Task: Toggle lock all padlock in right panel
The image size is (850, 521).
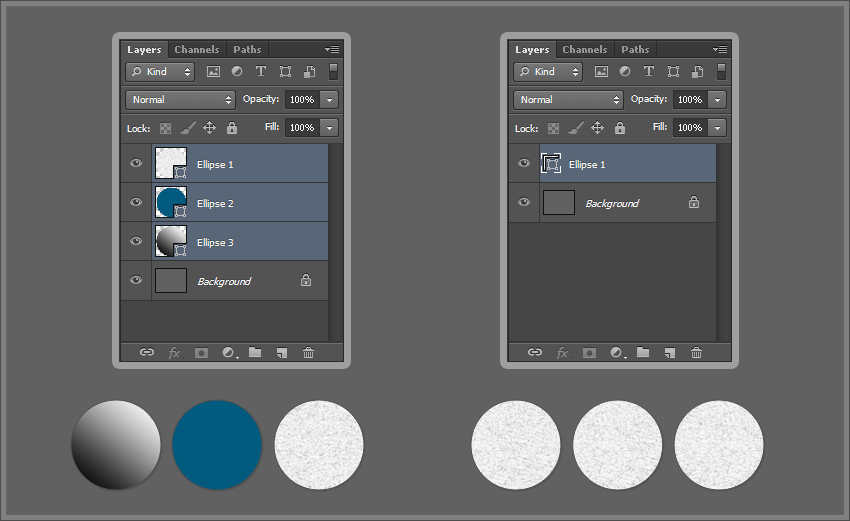Action: (x=620, y=128)
